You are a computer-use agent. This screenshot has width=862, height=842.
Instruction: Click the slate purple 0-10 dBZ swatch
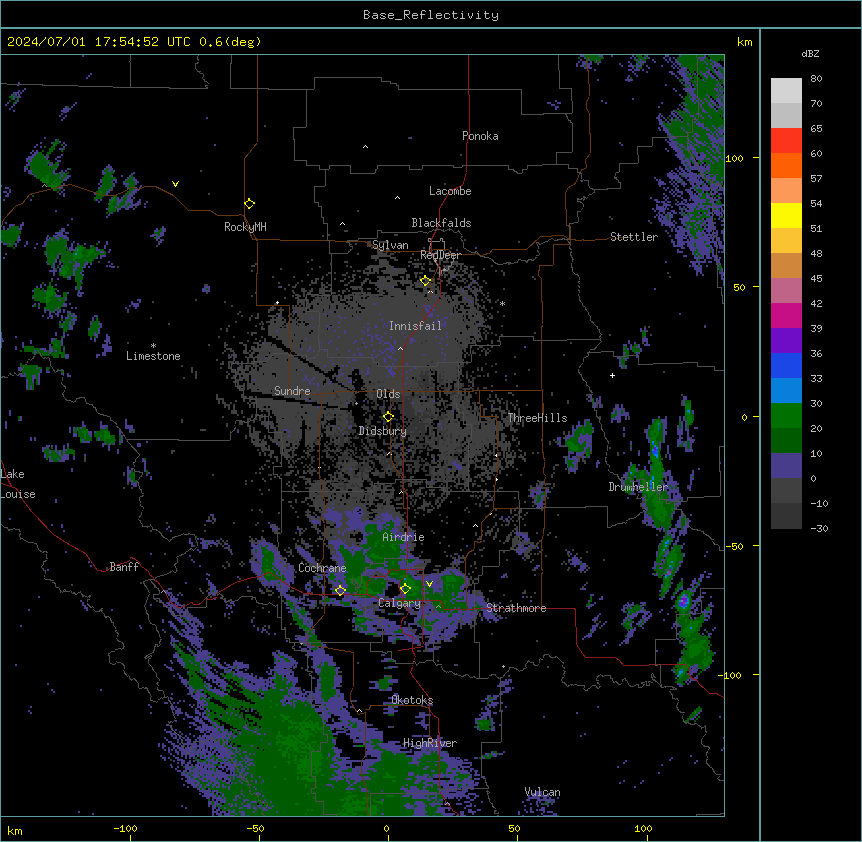coord(786,466)
